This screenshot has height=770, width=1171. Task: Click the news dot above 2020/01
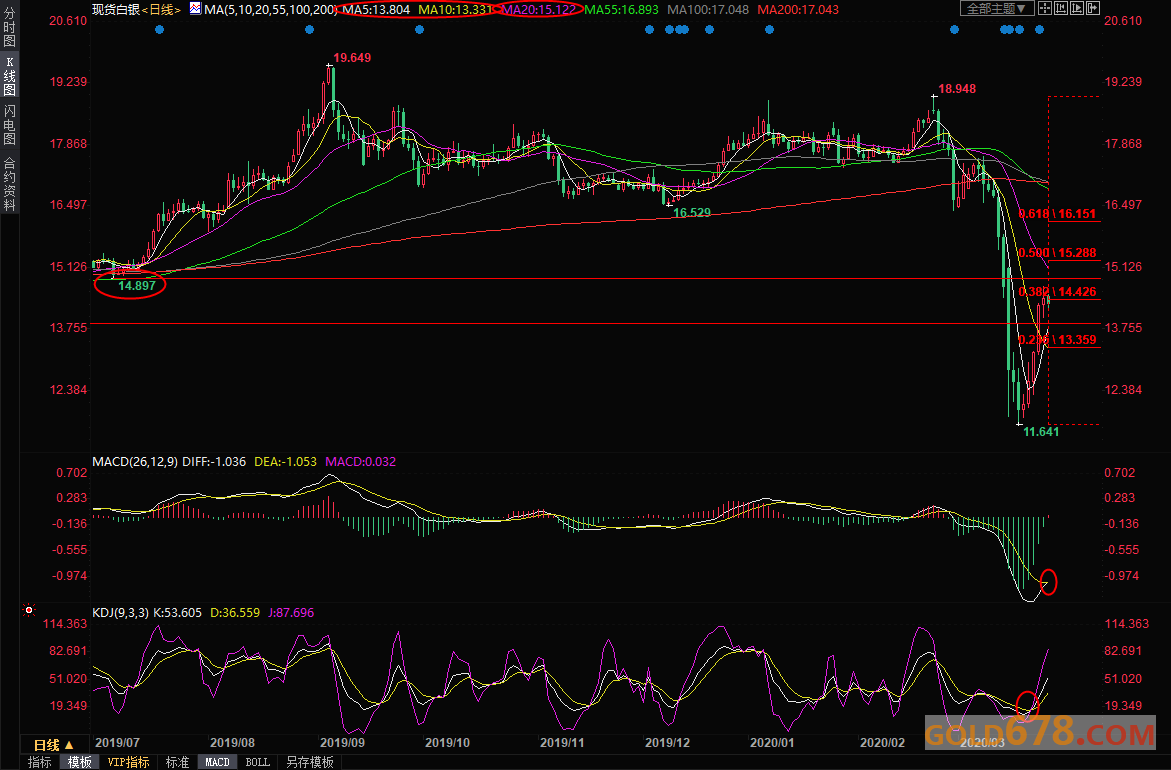pyautogui.click(x=770, y=30)
